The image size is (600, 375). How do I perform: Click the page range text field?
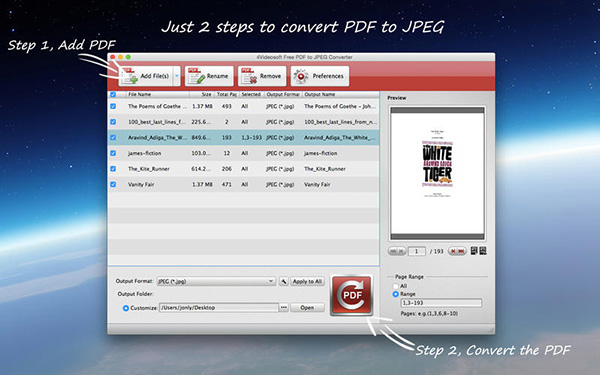coord(441,303)
